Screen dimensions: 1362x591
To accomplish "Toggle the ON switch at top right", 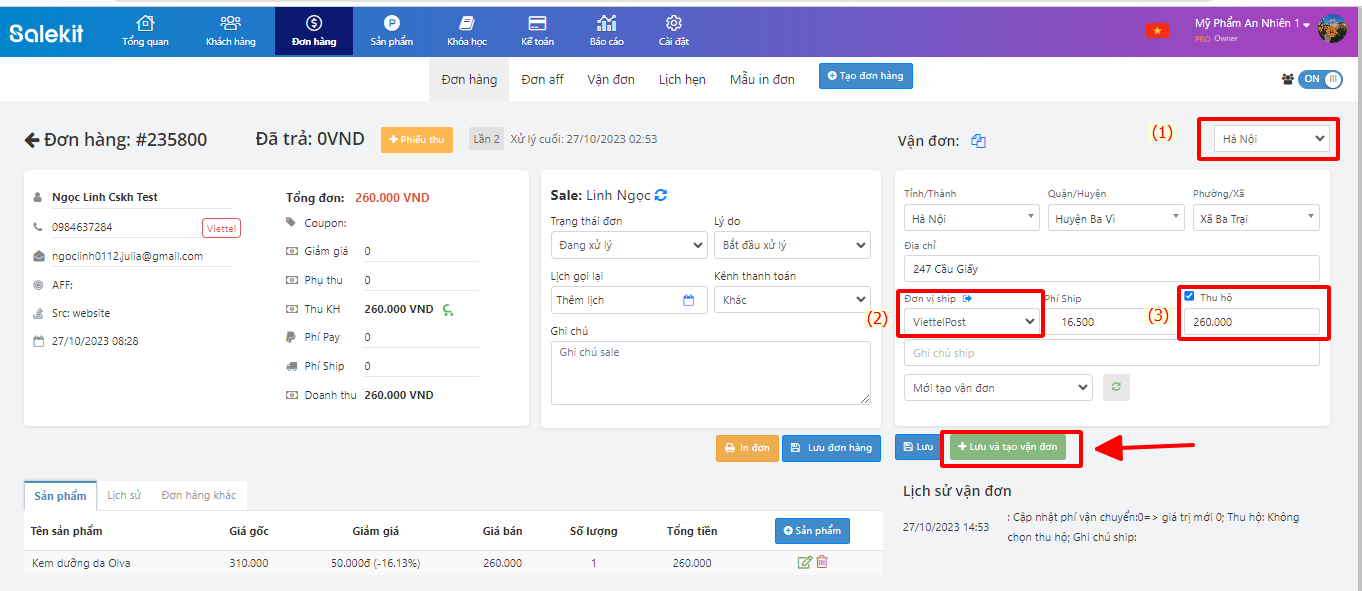I will click(1319, 79).
